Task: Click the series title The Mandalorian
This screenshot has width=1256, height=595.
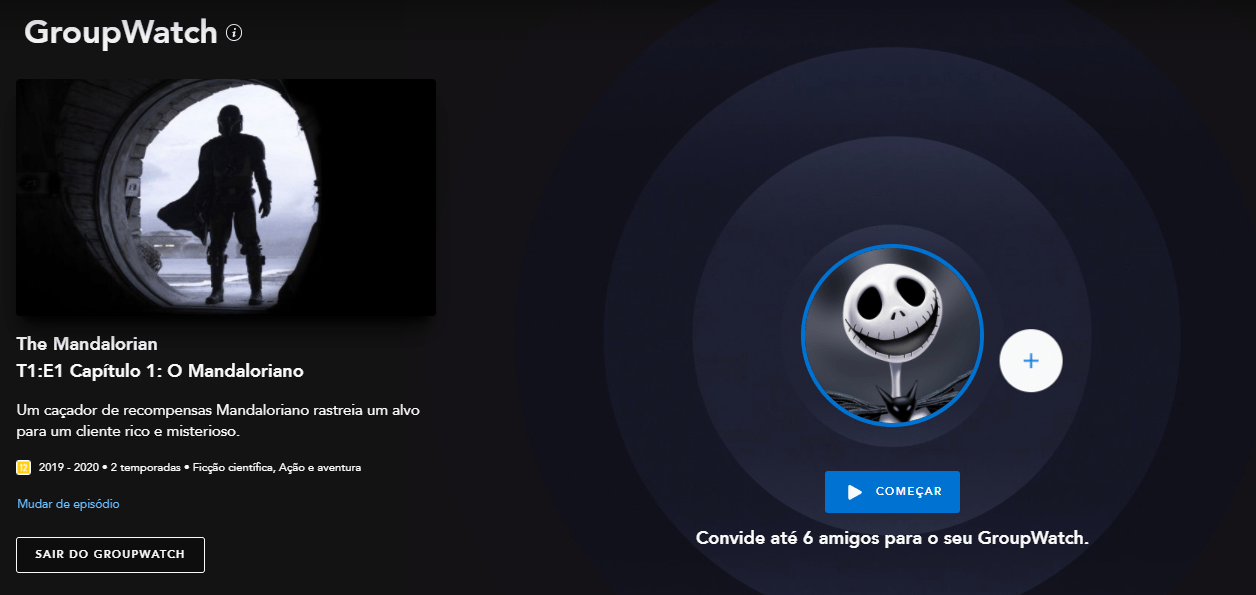Action: [x=87, y=345]
